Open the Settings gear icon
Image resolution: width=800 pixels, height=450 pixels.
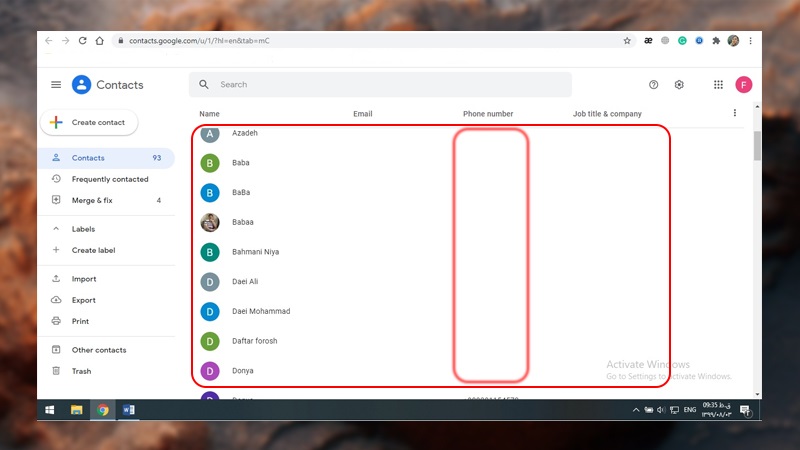tap(679, 85)
